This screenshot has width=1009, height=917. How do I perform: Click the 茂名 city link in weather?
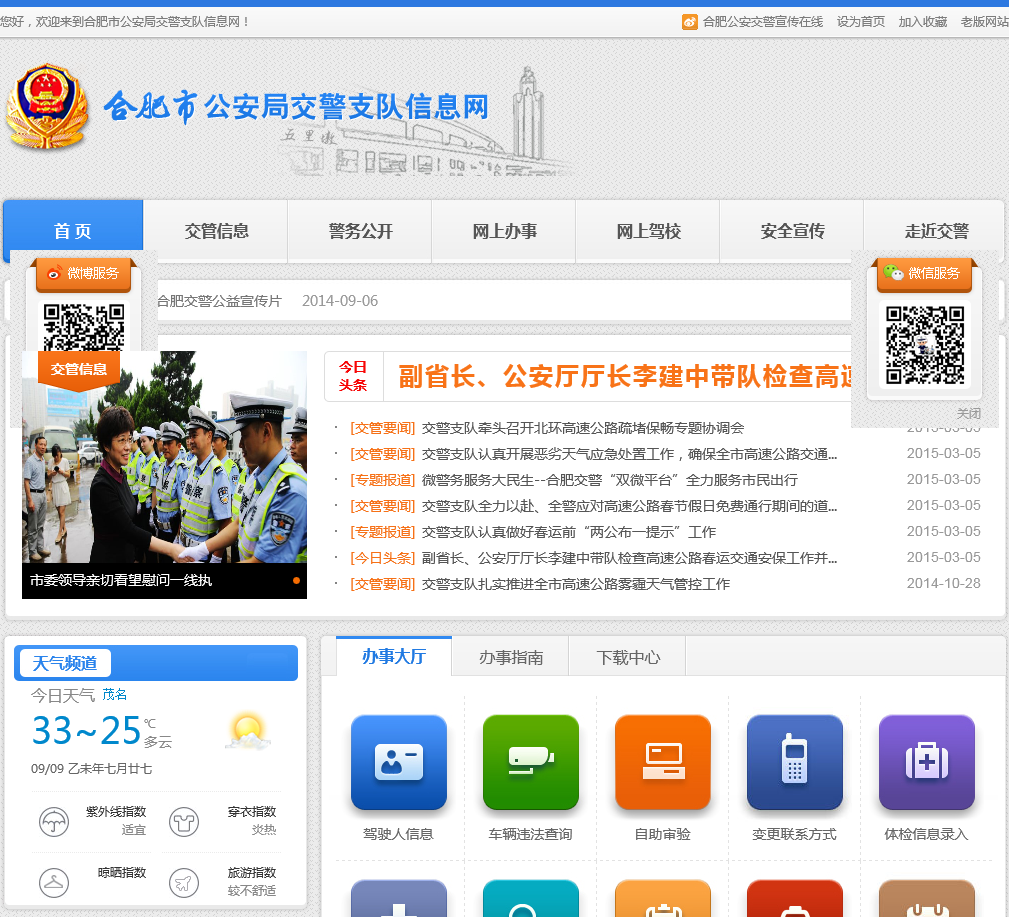point(115,694)
